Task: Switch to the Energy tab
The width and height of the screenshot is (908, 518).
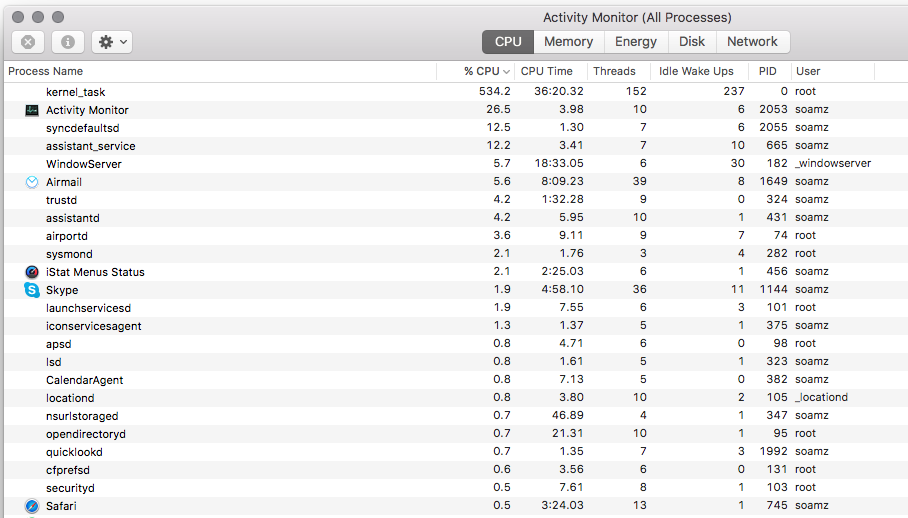Action: pos(636,42)
